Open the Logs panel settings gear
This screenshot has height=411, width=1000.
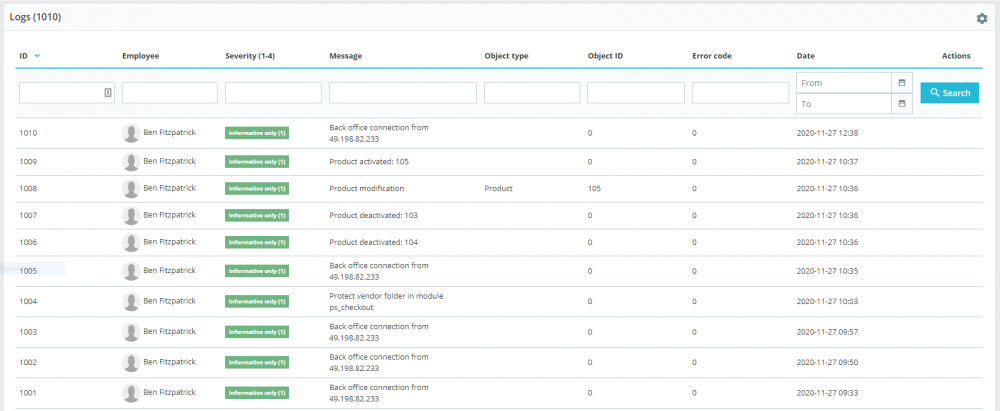[982, 19]
